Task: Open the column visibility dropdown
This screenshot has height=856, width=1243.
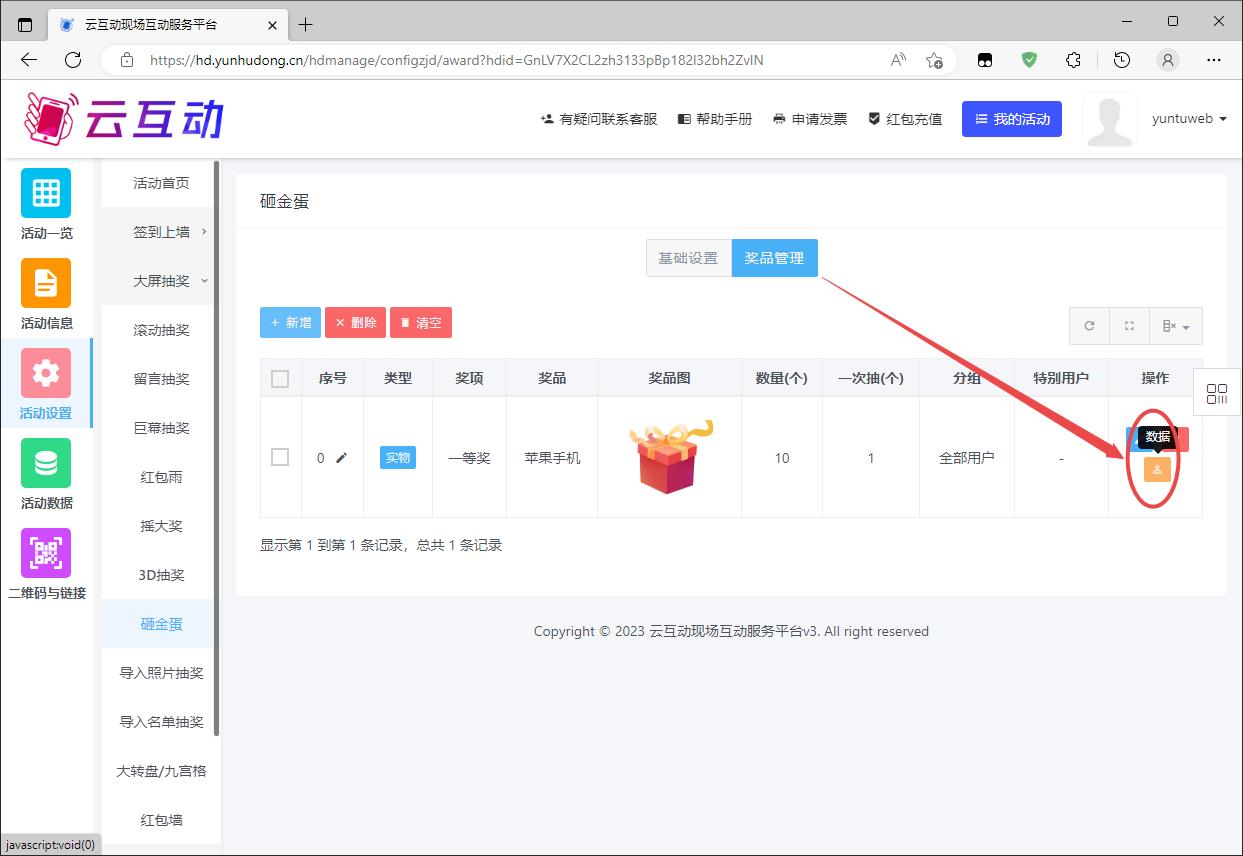Action: [1175, 326]
